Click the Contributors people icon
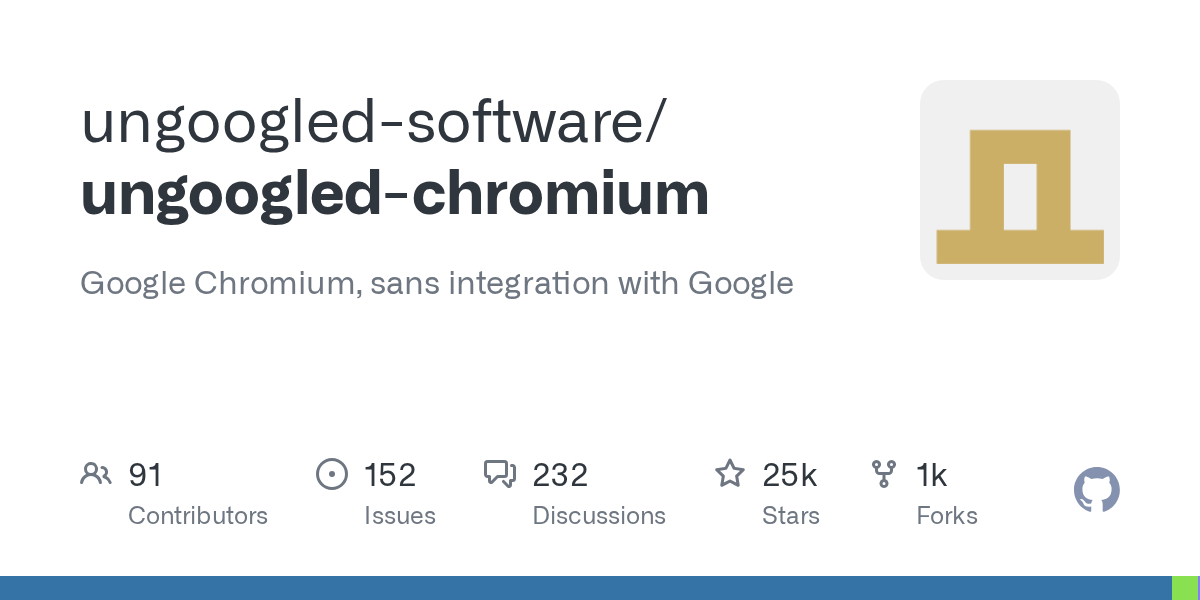Viewport: 1200px width, 600px height. tap(96, 474)
